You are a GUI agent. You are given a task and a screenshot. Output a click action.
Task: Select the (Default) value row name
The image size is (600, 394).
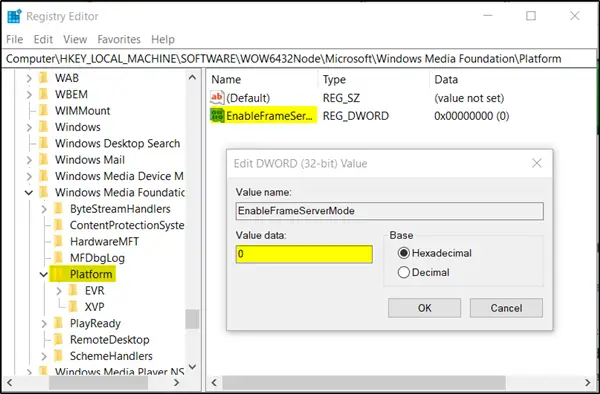point(248,98)
